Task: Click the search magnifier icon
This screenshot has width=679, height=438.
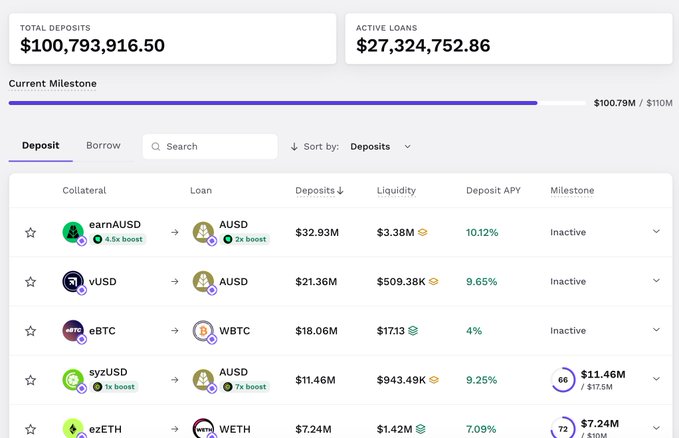Action: 156,147
